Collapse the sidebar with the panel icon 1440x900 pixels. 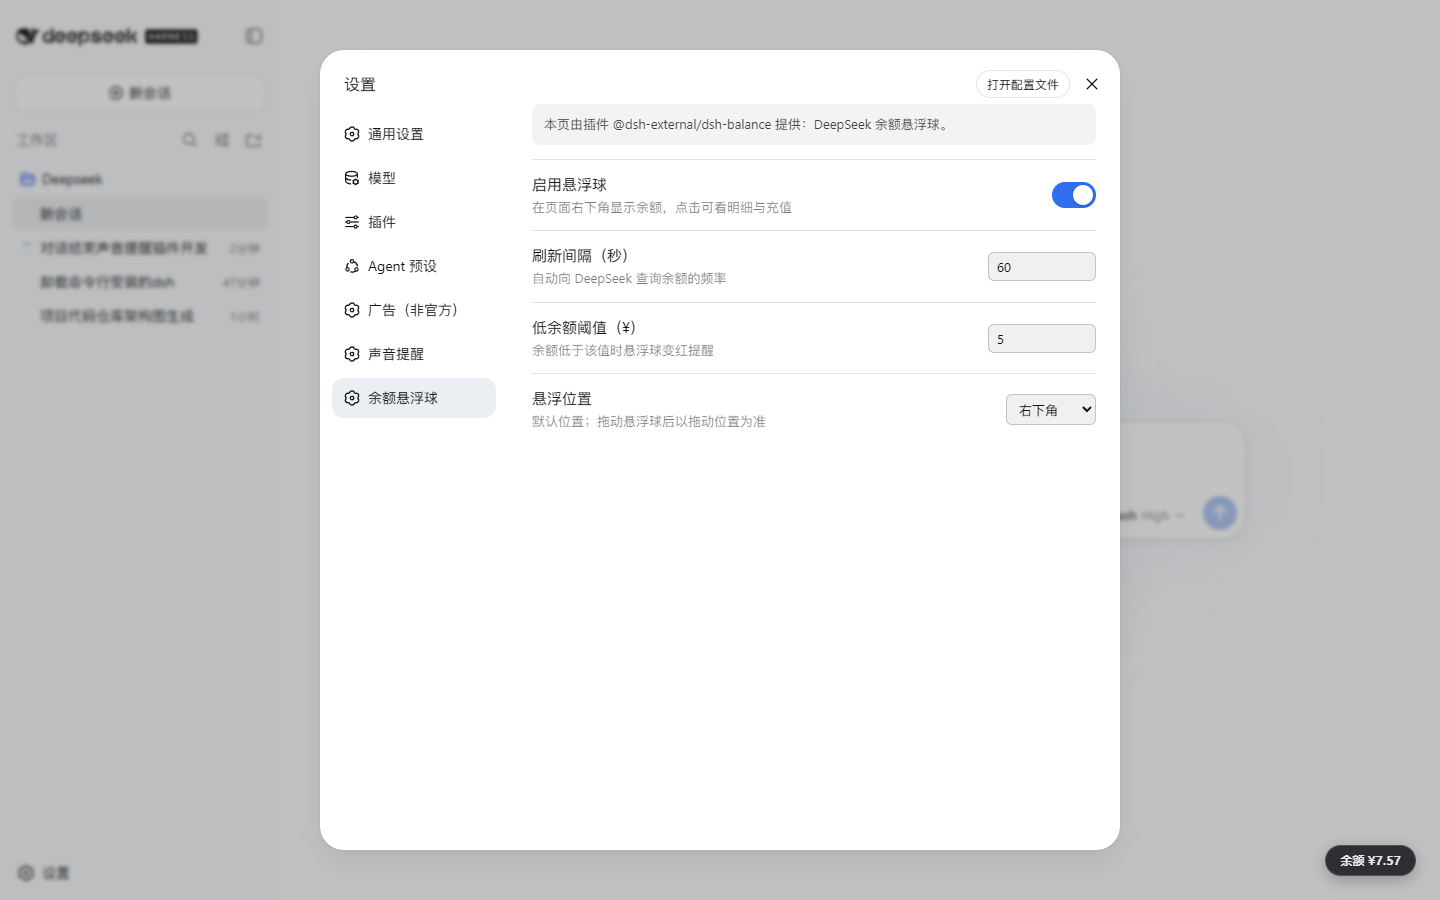(x=254, y=36)
